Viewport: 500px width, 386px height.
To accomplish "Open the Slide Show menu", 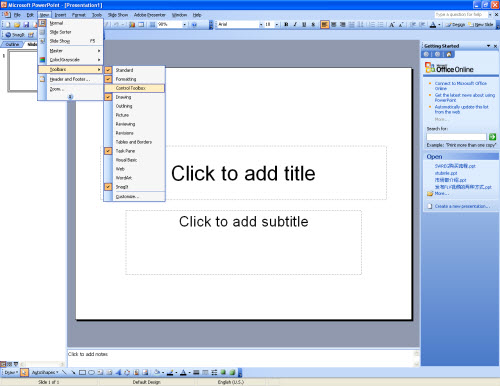I will 118,15.
